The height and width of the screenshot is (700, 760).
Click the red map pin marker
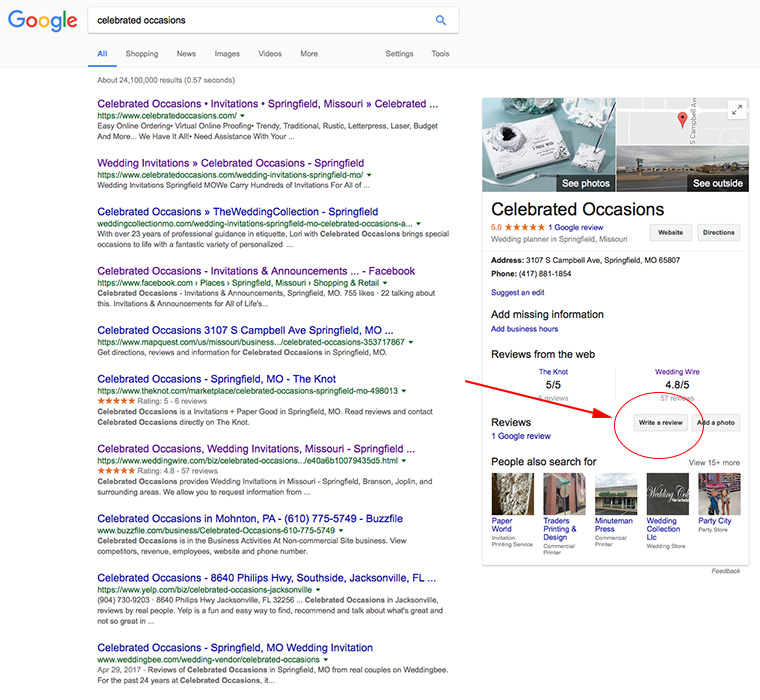pyautogui.click(x=682, y=119)
